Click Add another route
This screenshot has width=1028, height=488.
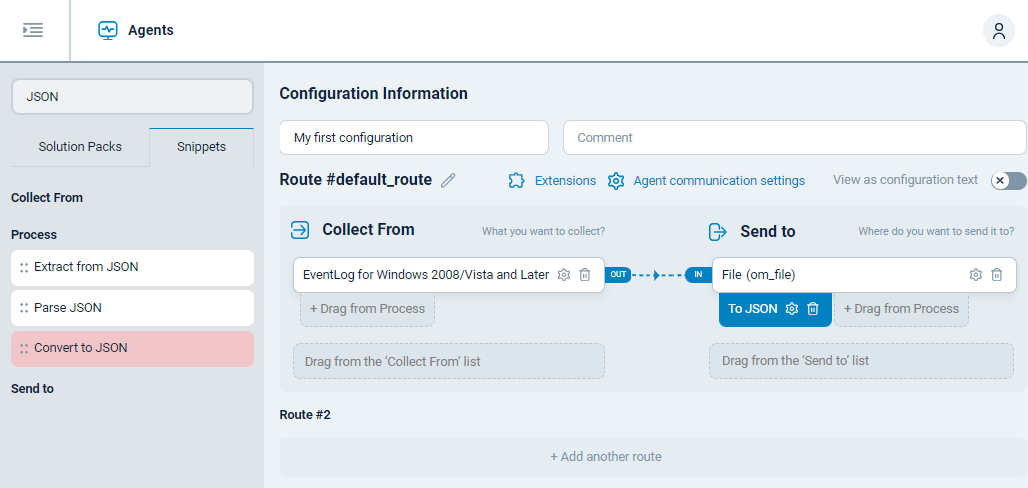click(606, 457)
